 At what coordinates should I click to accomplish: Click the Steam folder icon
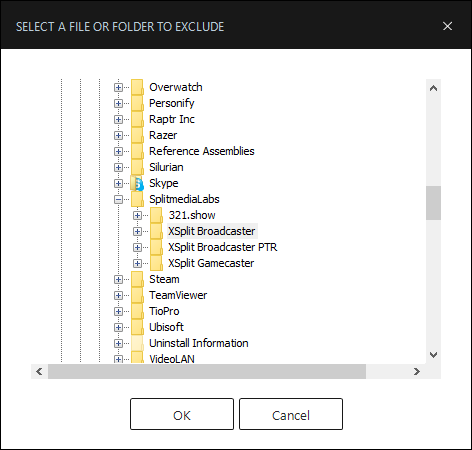click(x=137, y=279)
